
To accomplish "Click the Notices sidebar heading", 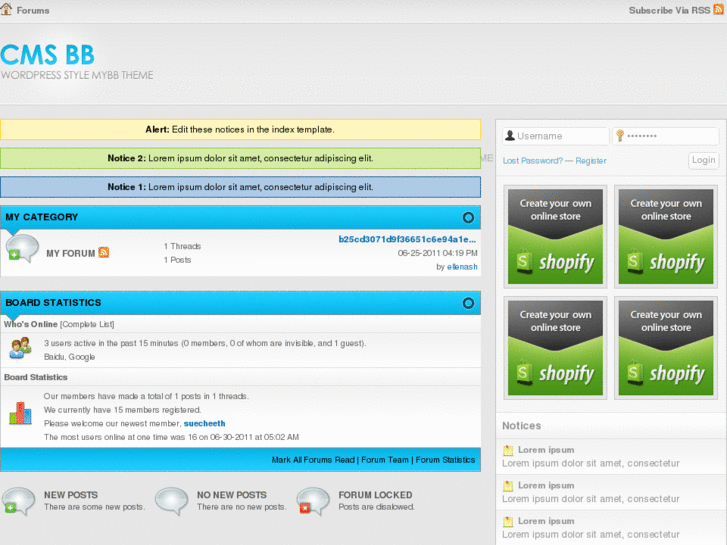I will coord(522,426).
